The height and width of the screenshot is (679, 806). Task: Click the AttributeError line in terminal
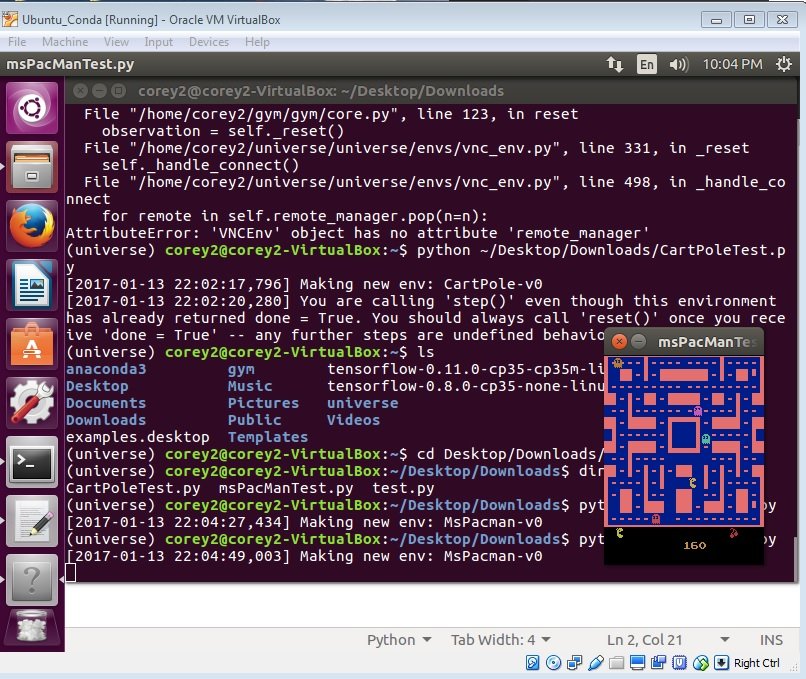tap(357, 233)
